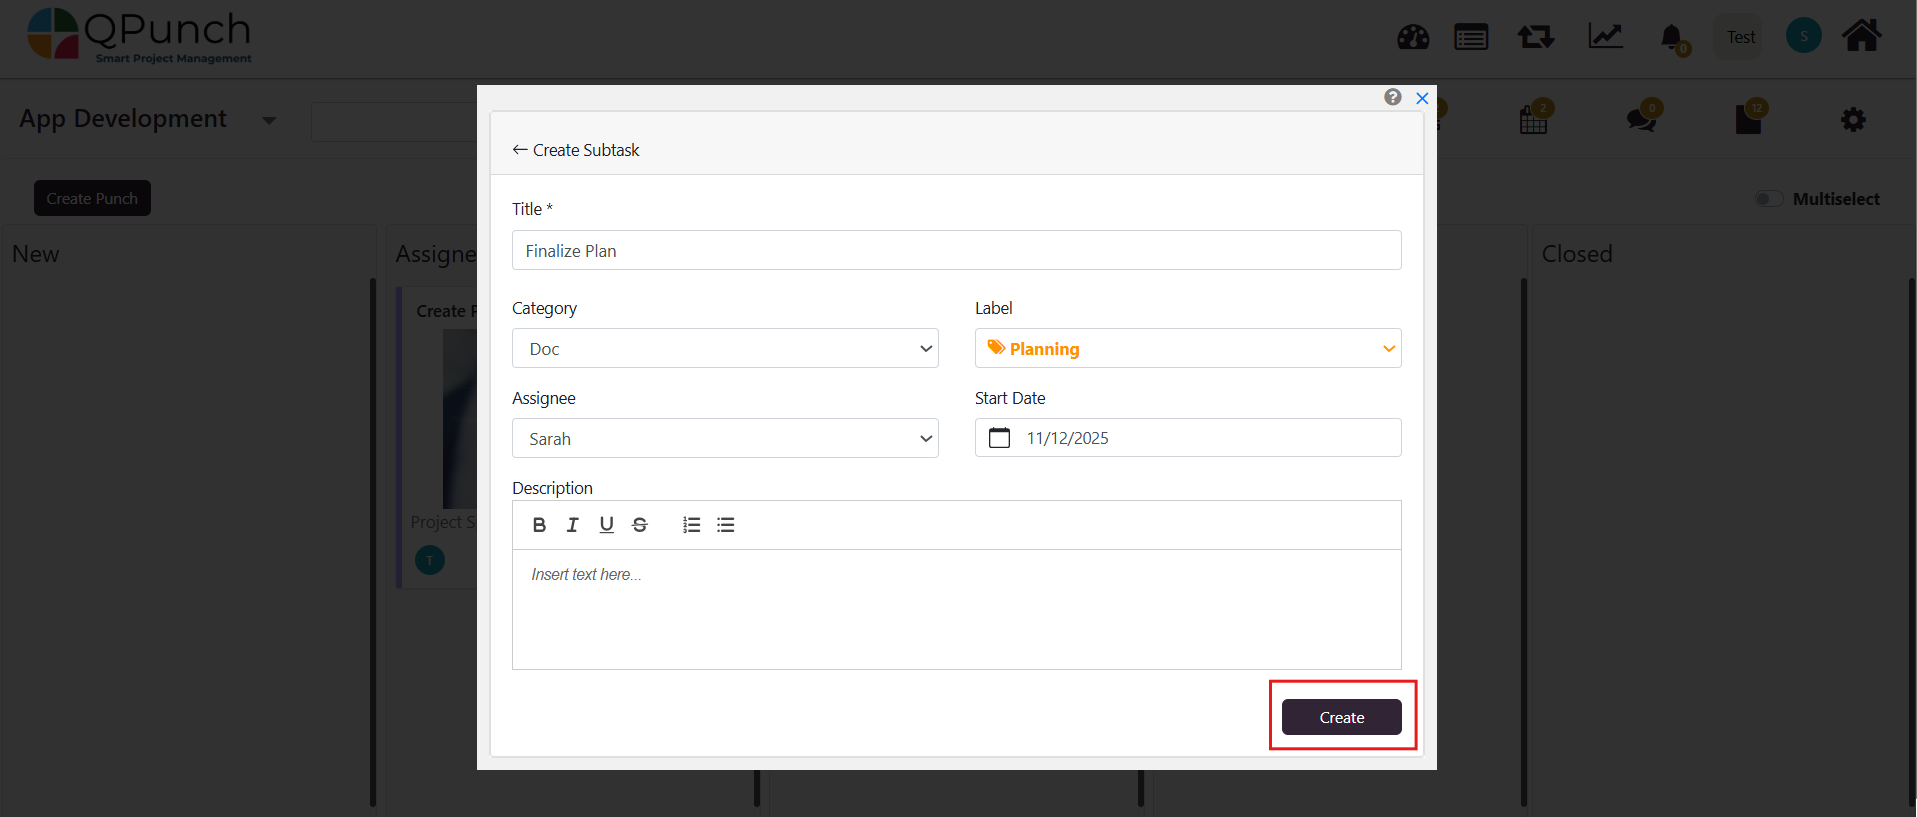Toggle Underline in description editor
Screen dimensions: 1917x817
606,525
